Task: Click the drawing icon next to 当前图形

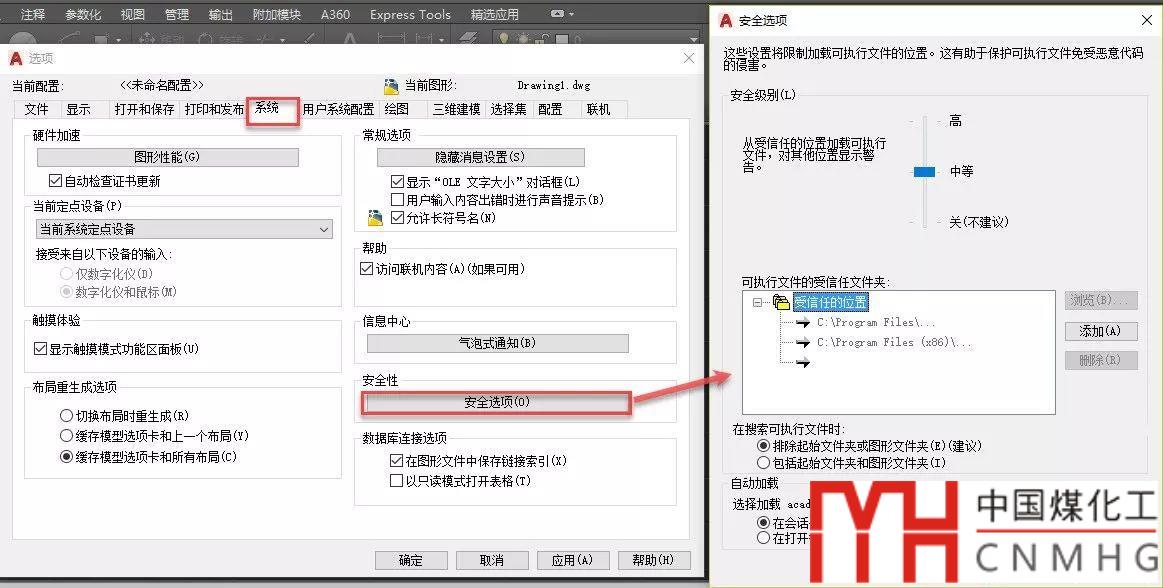Action: click(391, 86)
